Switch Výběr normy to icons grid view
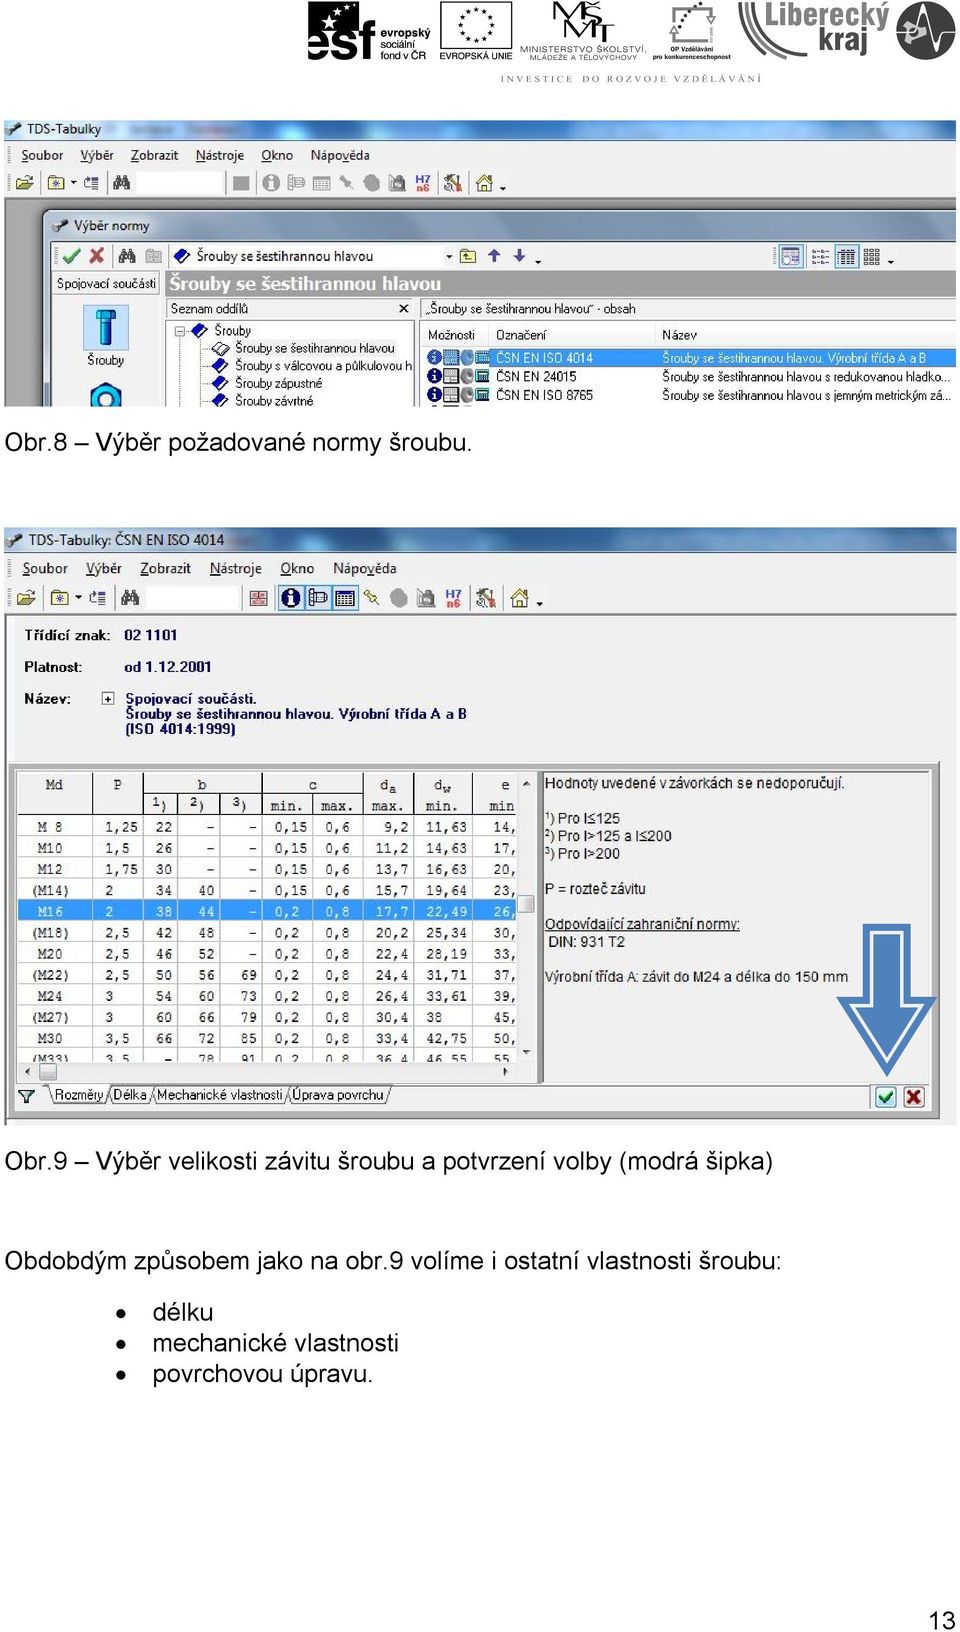This screenshot has width=960, height=1632. click(872, 257)
